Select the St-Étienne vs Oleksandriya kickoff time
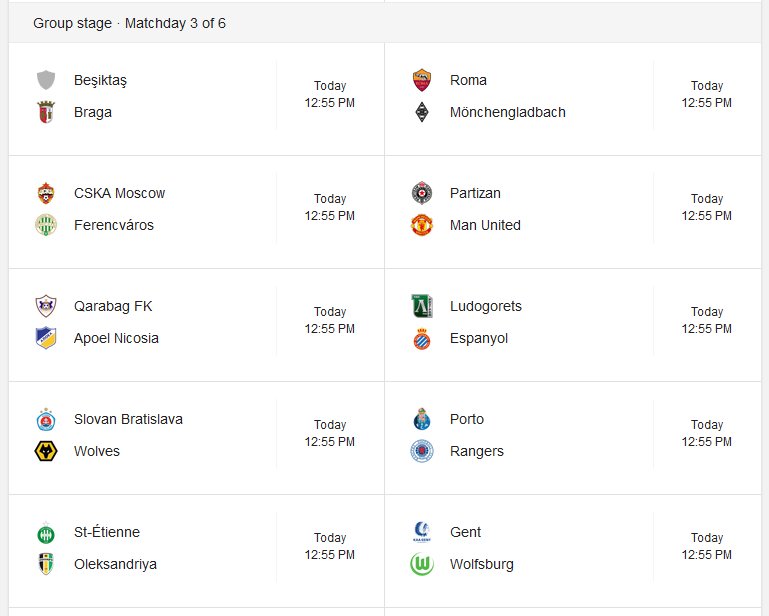Viewport: 769px width, 616px height. (x=330, y=546)
